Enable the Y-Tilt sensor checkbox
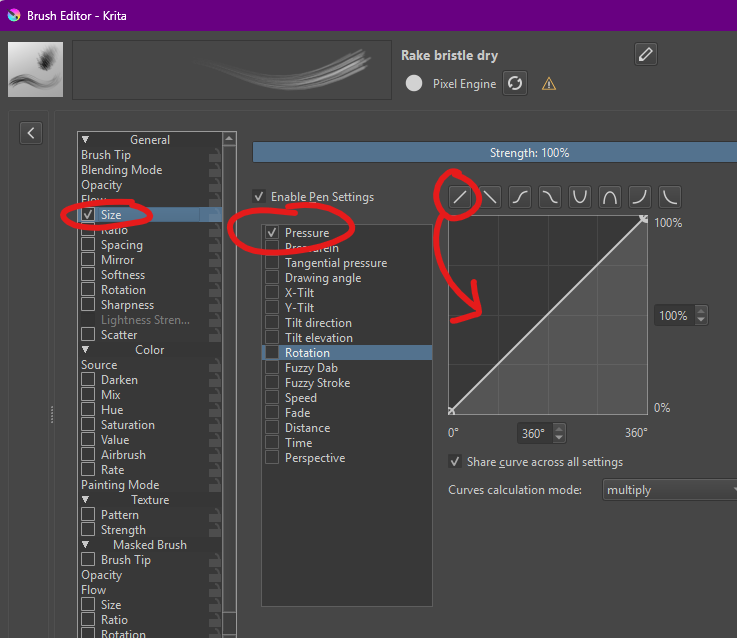The height and width of the screenshot is (638, 737). tap(272, 307)
